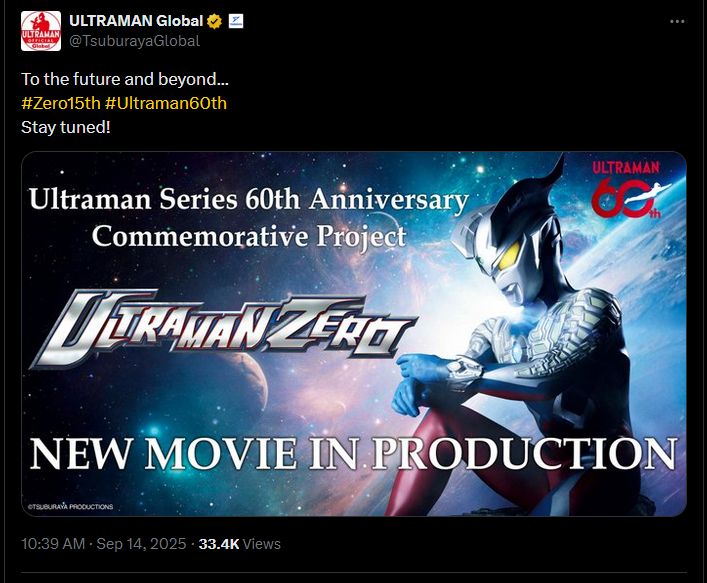Click the Ultraman Zero metallic title logo

point(223,329)
